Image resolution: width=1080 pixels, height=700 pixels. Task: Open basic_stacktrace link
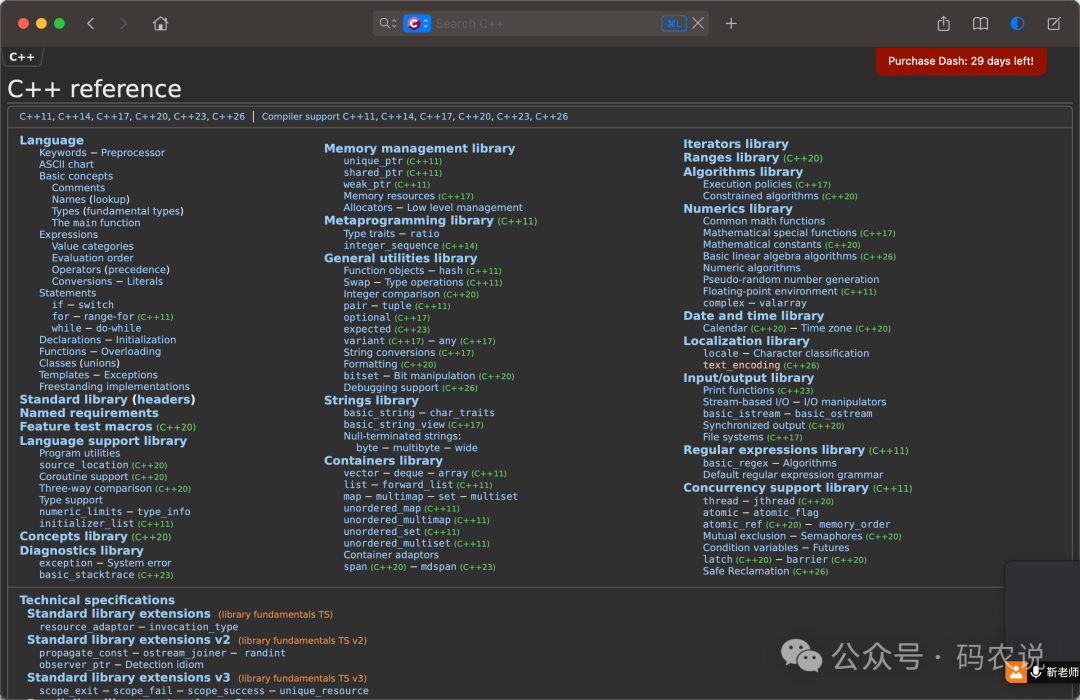(87, 575)
